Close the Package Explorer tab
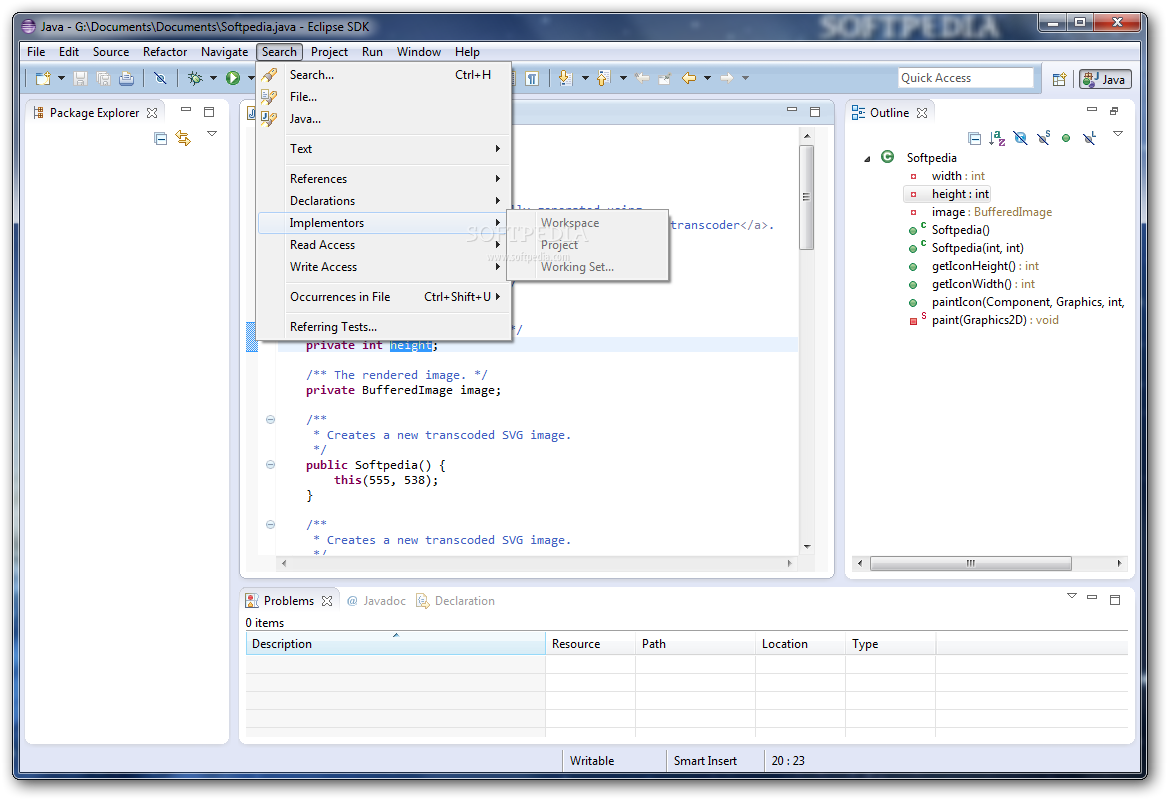Image resolution: width=1168 pixels, height=800 pixels. (x=152, y=113)
